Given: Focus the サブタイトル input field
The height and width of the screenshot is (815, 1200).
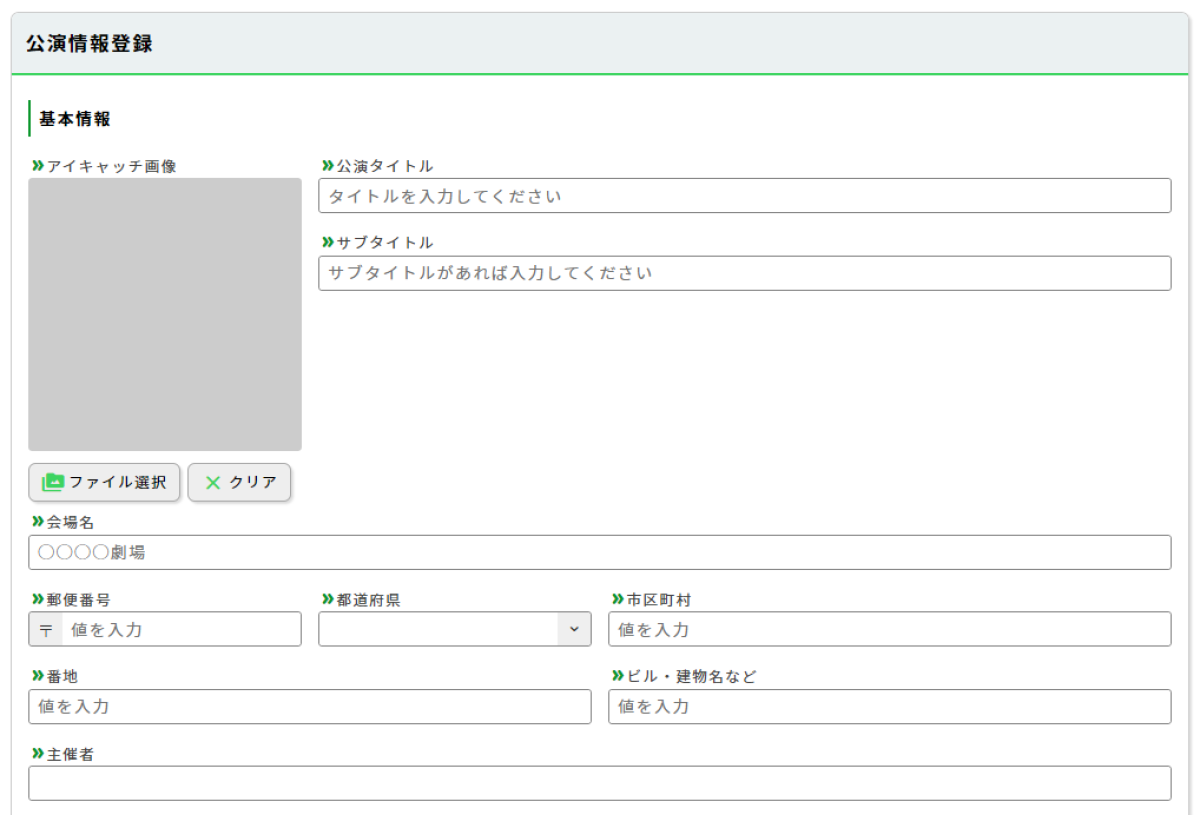Looking at the screenshot, I should click(x=744, y=273).
